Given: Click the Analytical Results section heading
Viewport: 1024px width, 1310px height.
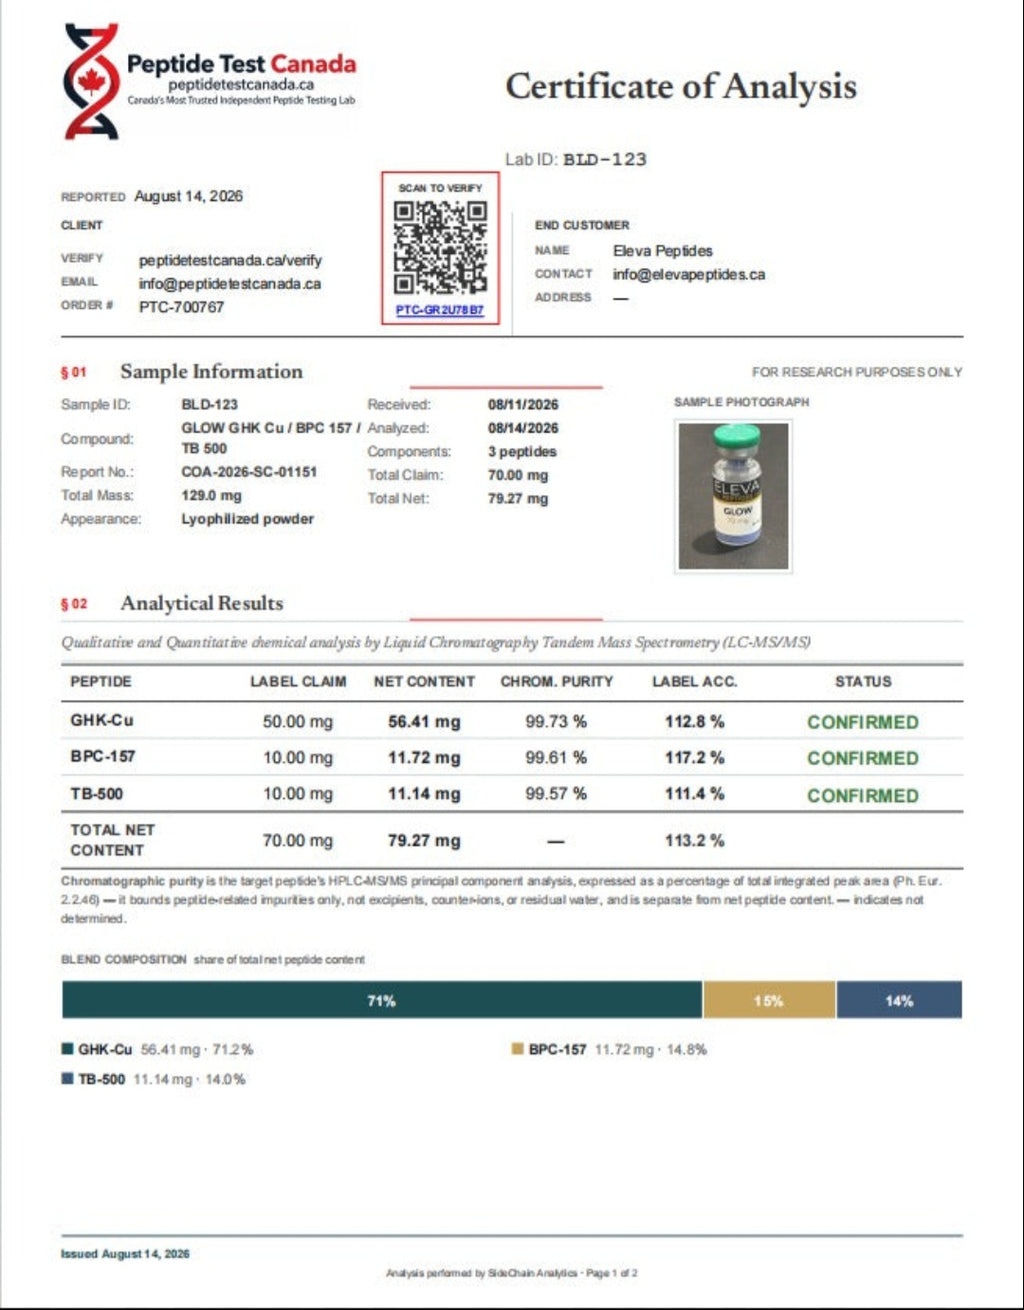Looking at the screenshot, I should tap(201, 603).
